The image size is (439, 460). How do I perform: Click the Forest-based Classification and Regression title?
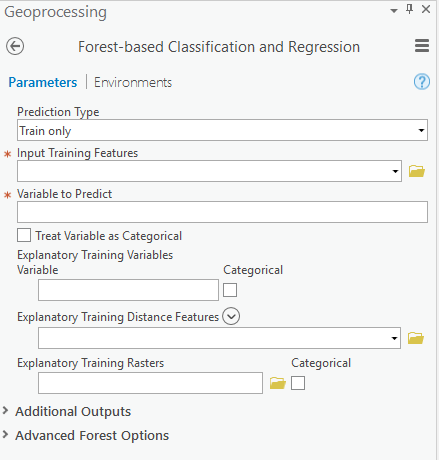pos(219,47)
